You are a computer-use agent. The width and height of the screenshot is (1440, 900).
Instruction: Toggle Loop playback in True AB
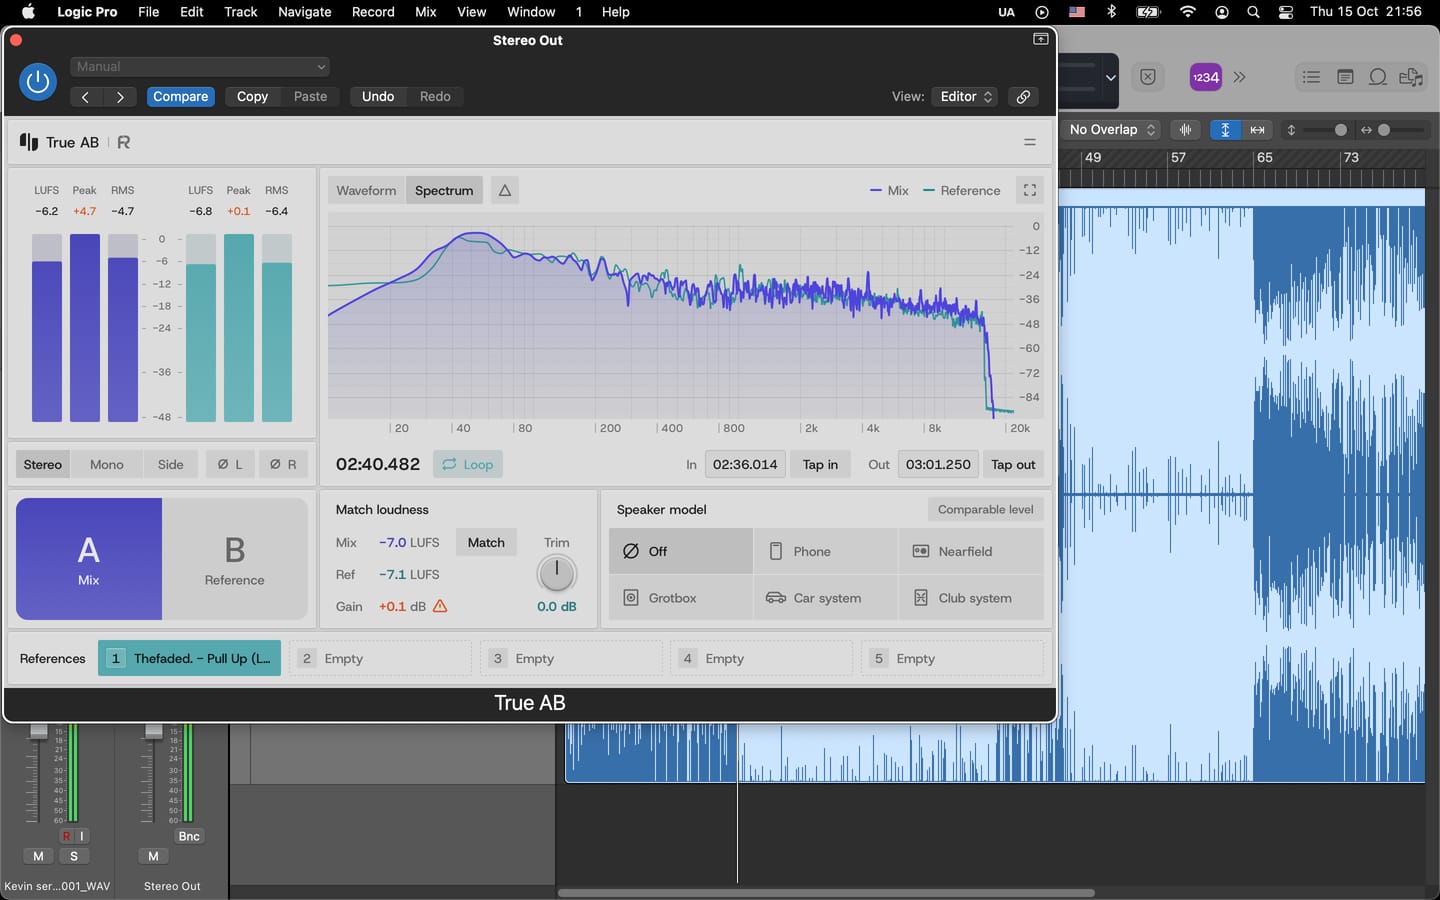467,464
